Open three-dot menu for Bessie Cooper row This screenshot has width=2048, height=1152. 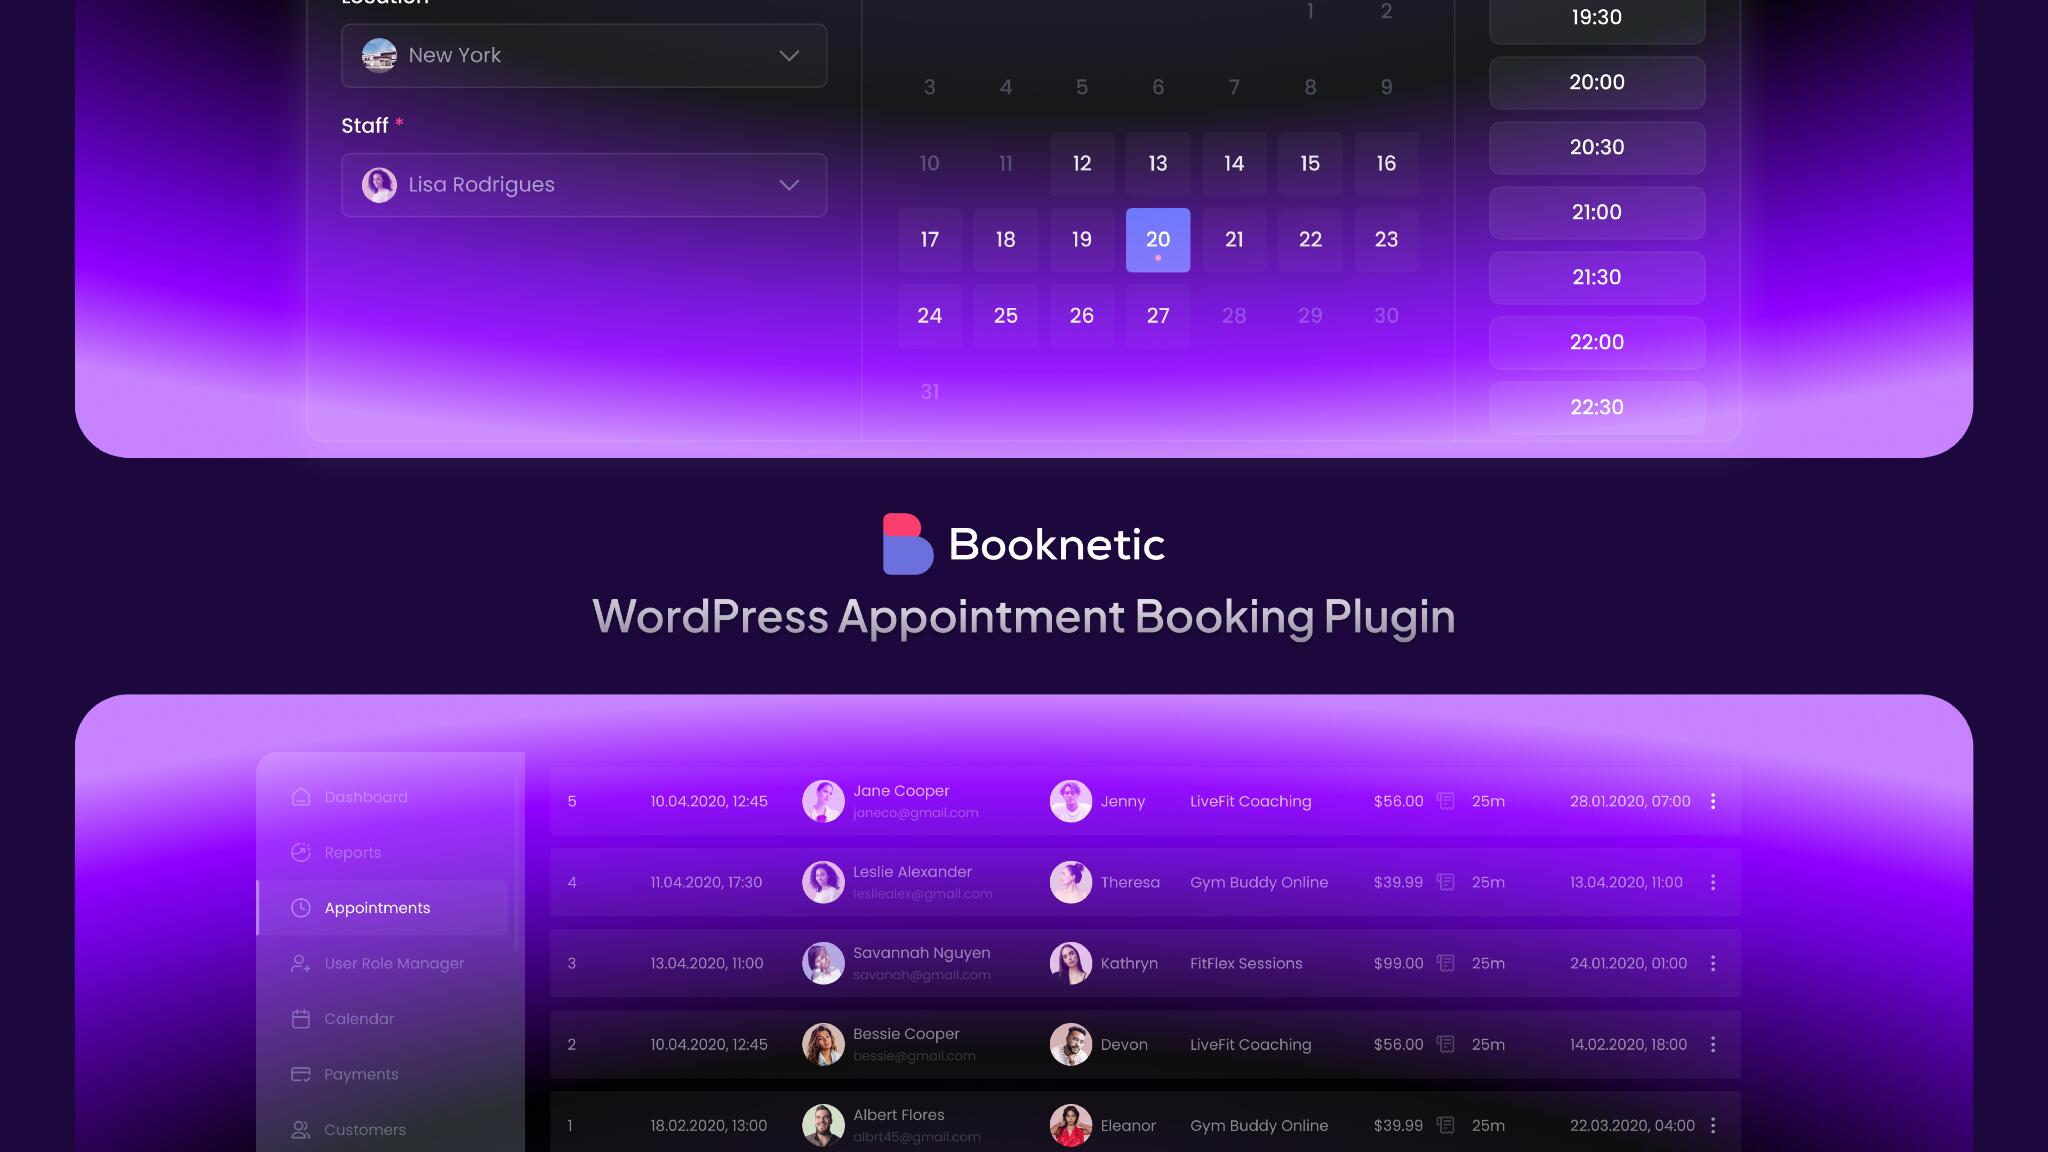point(1713,1044)
